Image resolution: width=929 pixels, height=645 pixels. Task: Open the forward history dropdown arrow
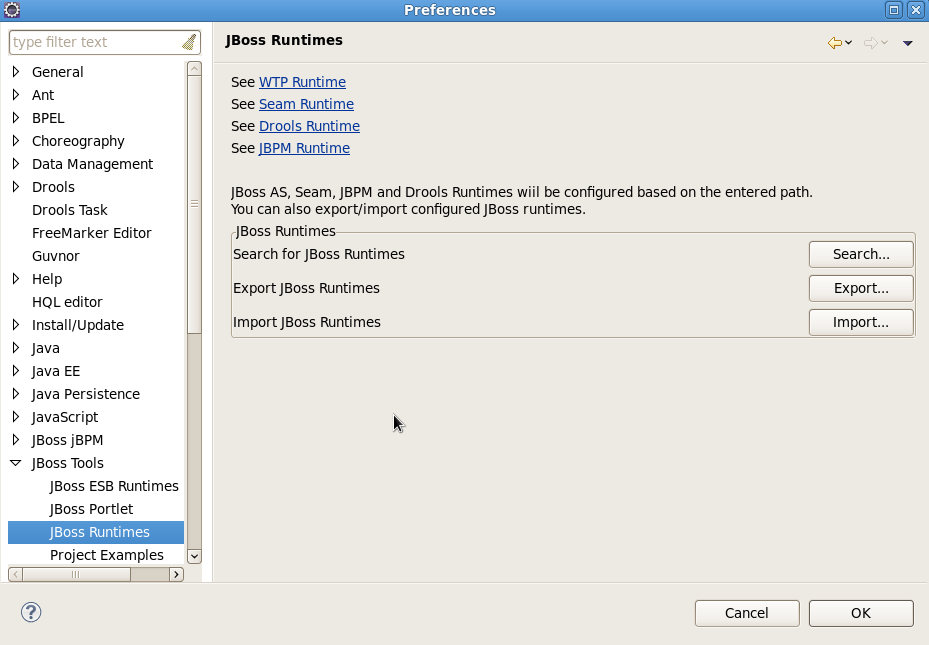(884, 43)
